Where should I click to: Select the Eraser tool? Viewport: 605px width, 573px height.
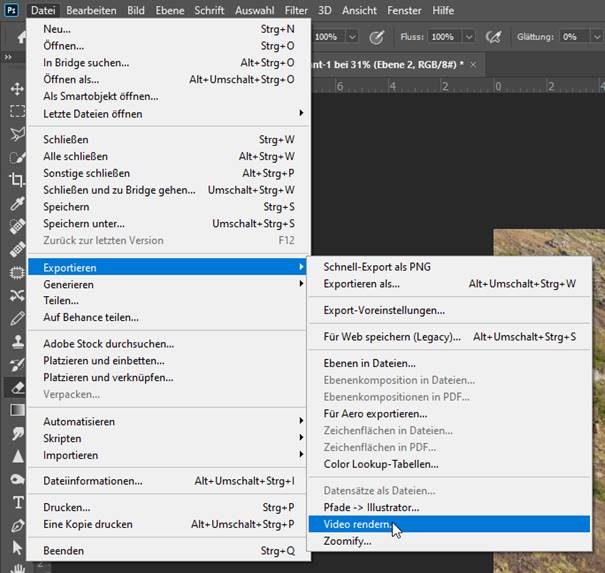tap(17, 388)
